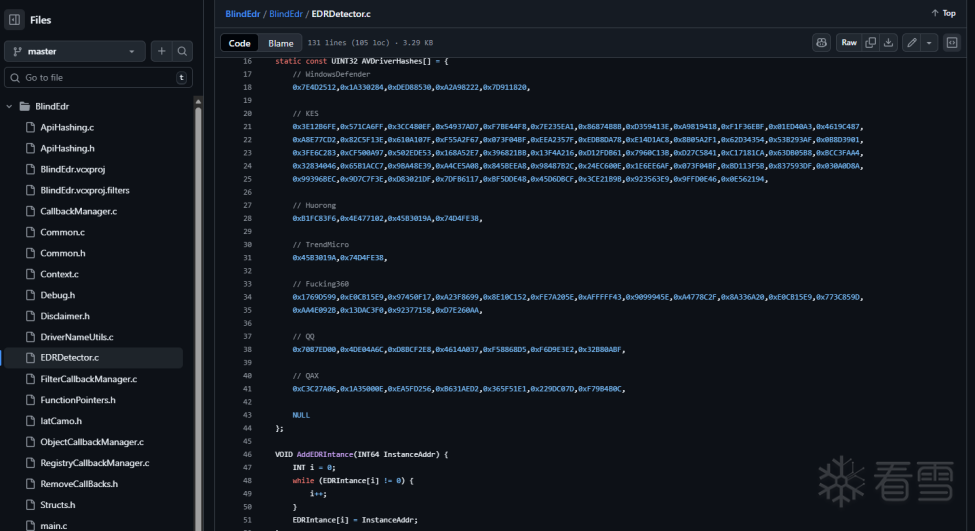The image size is (975, 531).
Task: Open Disclaimer.h file
Action: pos(65,316)
